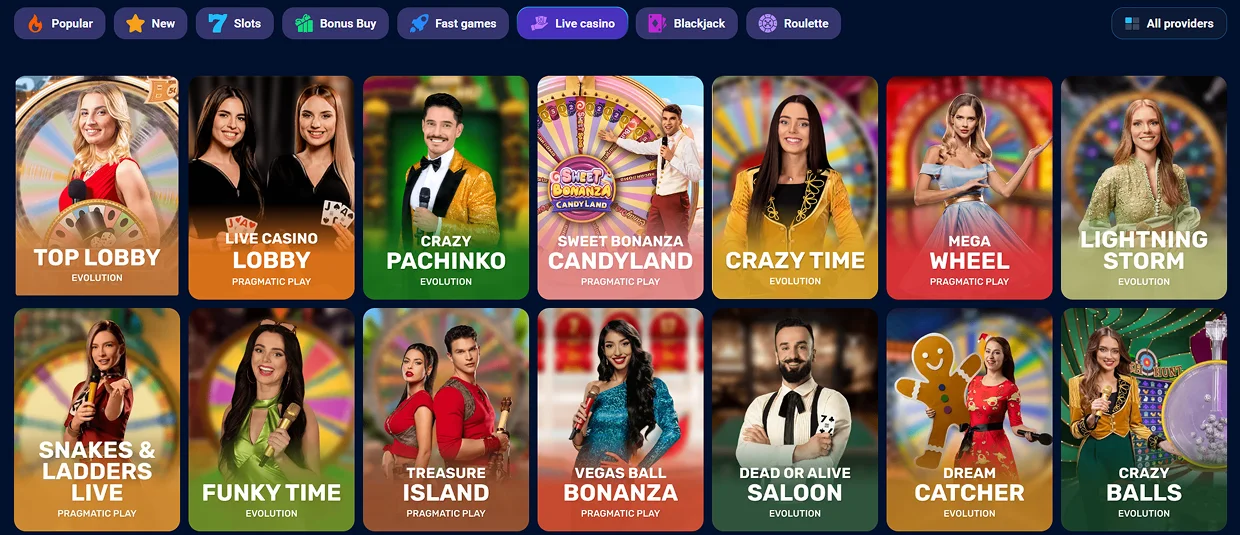Select the Mega Wheel game card
The image size is (1240, 536).
pos(969,188)
